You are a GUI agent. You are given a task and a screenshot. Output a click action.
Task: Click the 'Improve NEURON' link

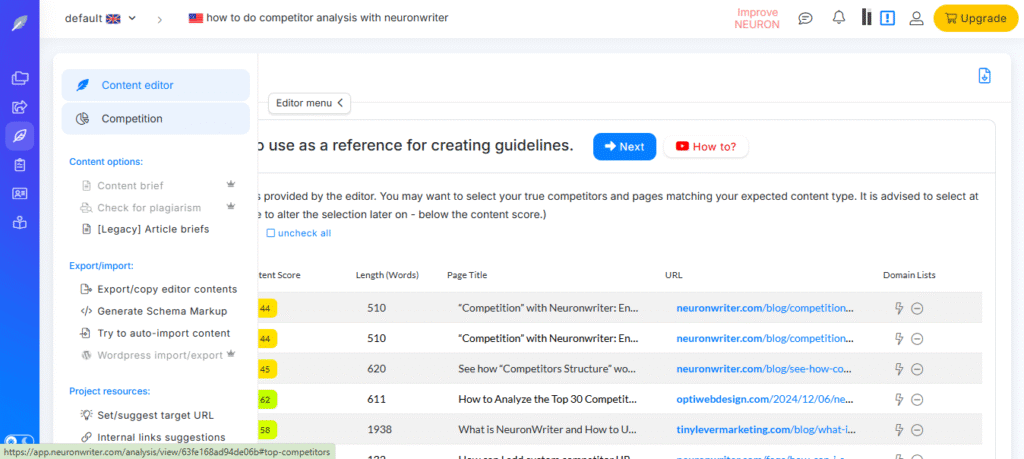pos(757,18)
